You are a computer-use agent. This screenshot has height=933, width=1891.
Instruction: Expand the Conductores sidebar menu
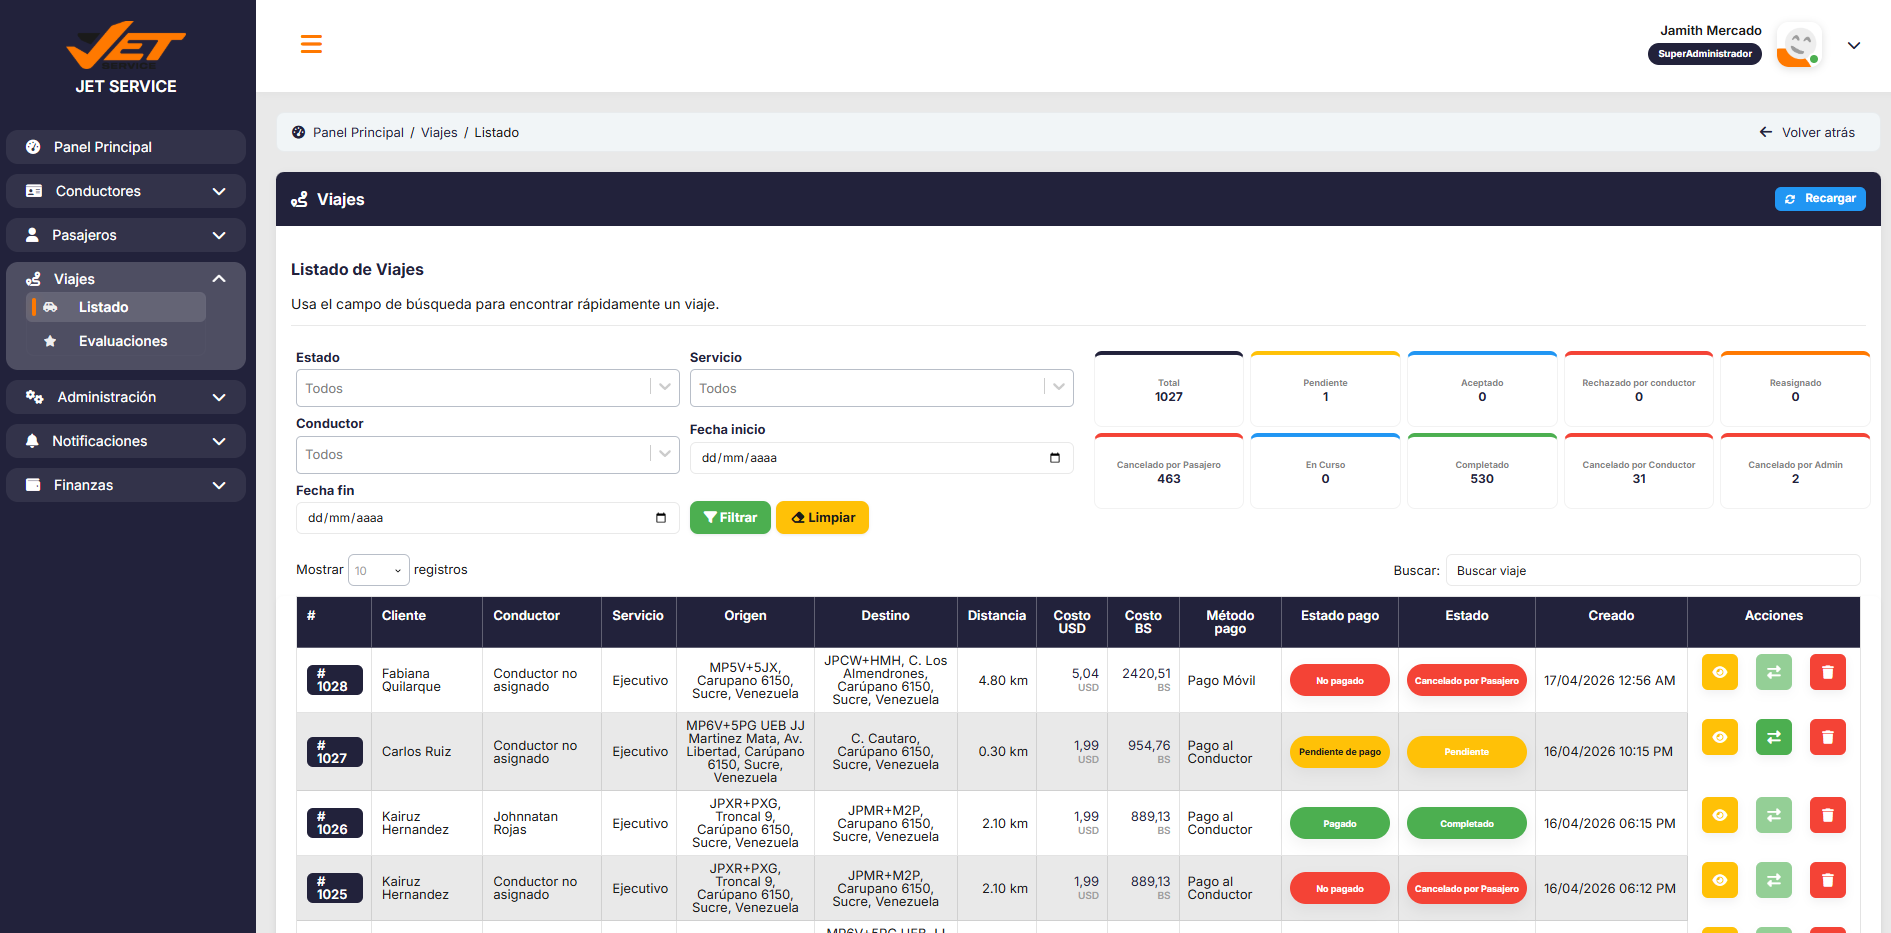click(x=126, y=191)
